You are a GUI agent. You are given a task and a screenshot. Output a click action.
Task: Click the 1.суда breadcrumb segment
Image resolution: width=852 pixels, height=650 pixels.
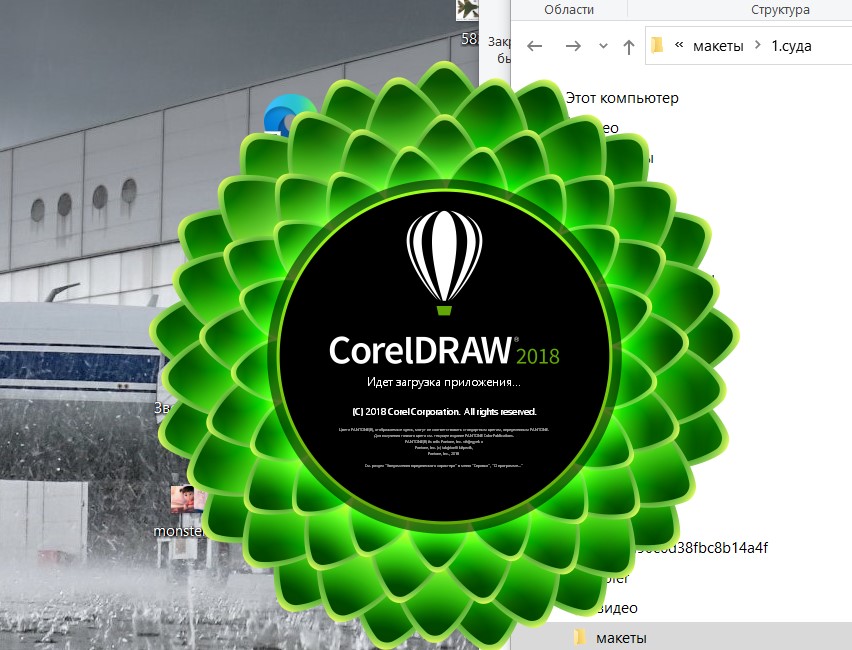791,46
